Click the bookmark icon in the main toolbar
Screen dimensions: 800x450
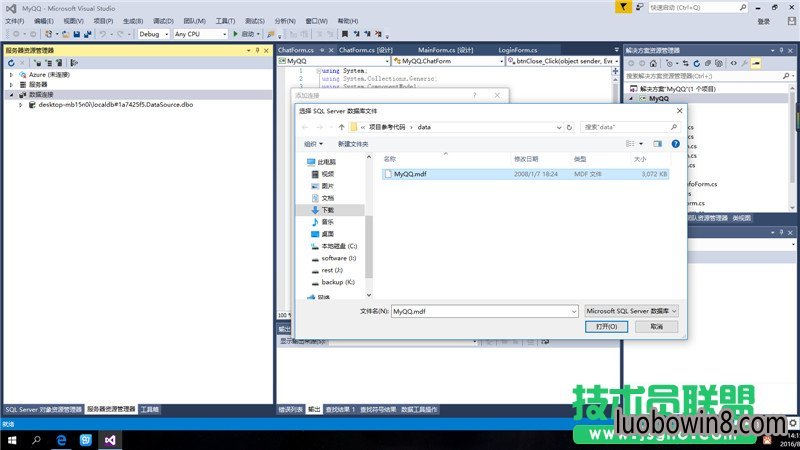pyautogui.click(x=345, y=34)
